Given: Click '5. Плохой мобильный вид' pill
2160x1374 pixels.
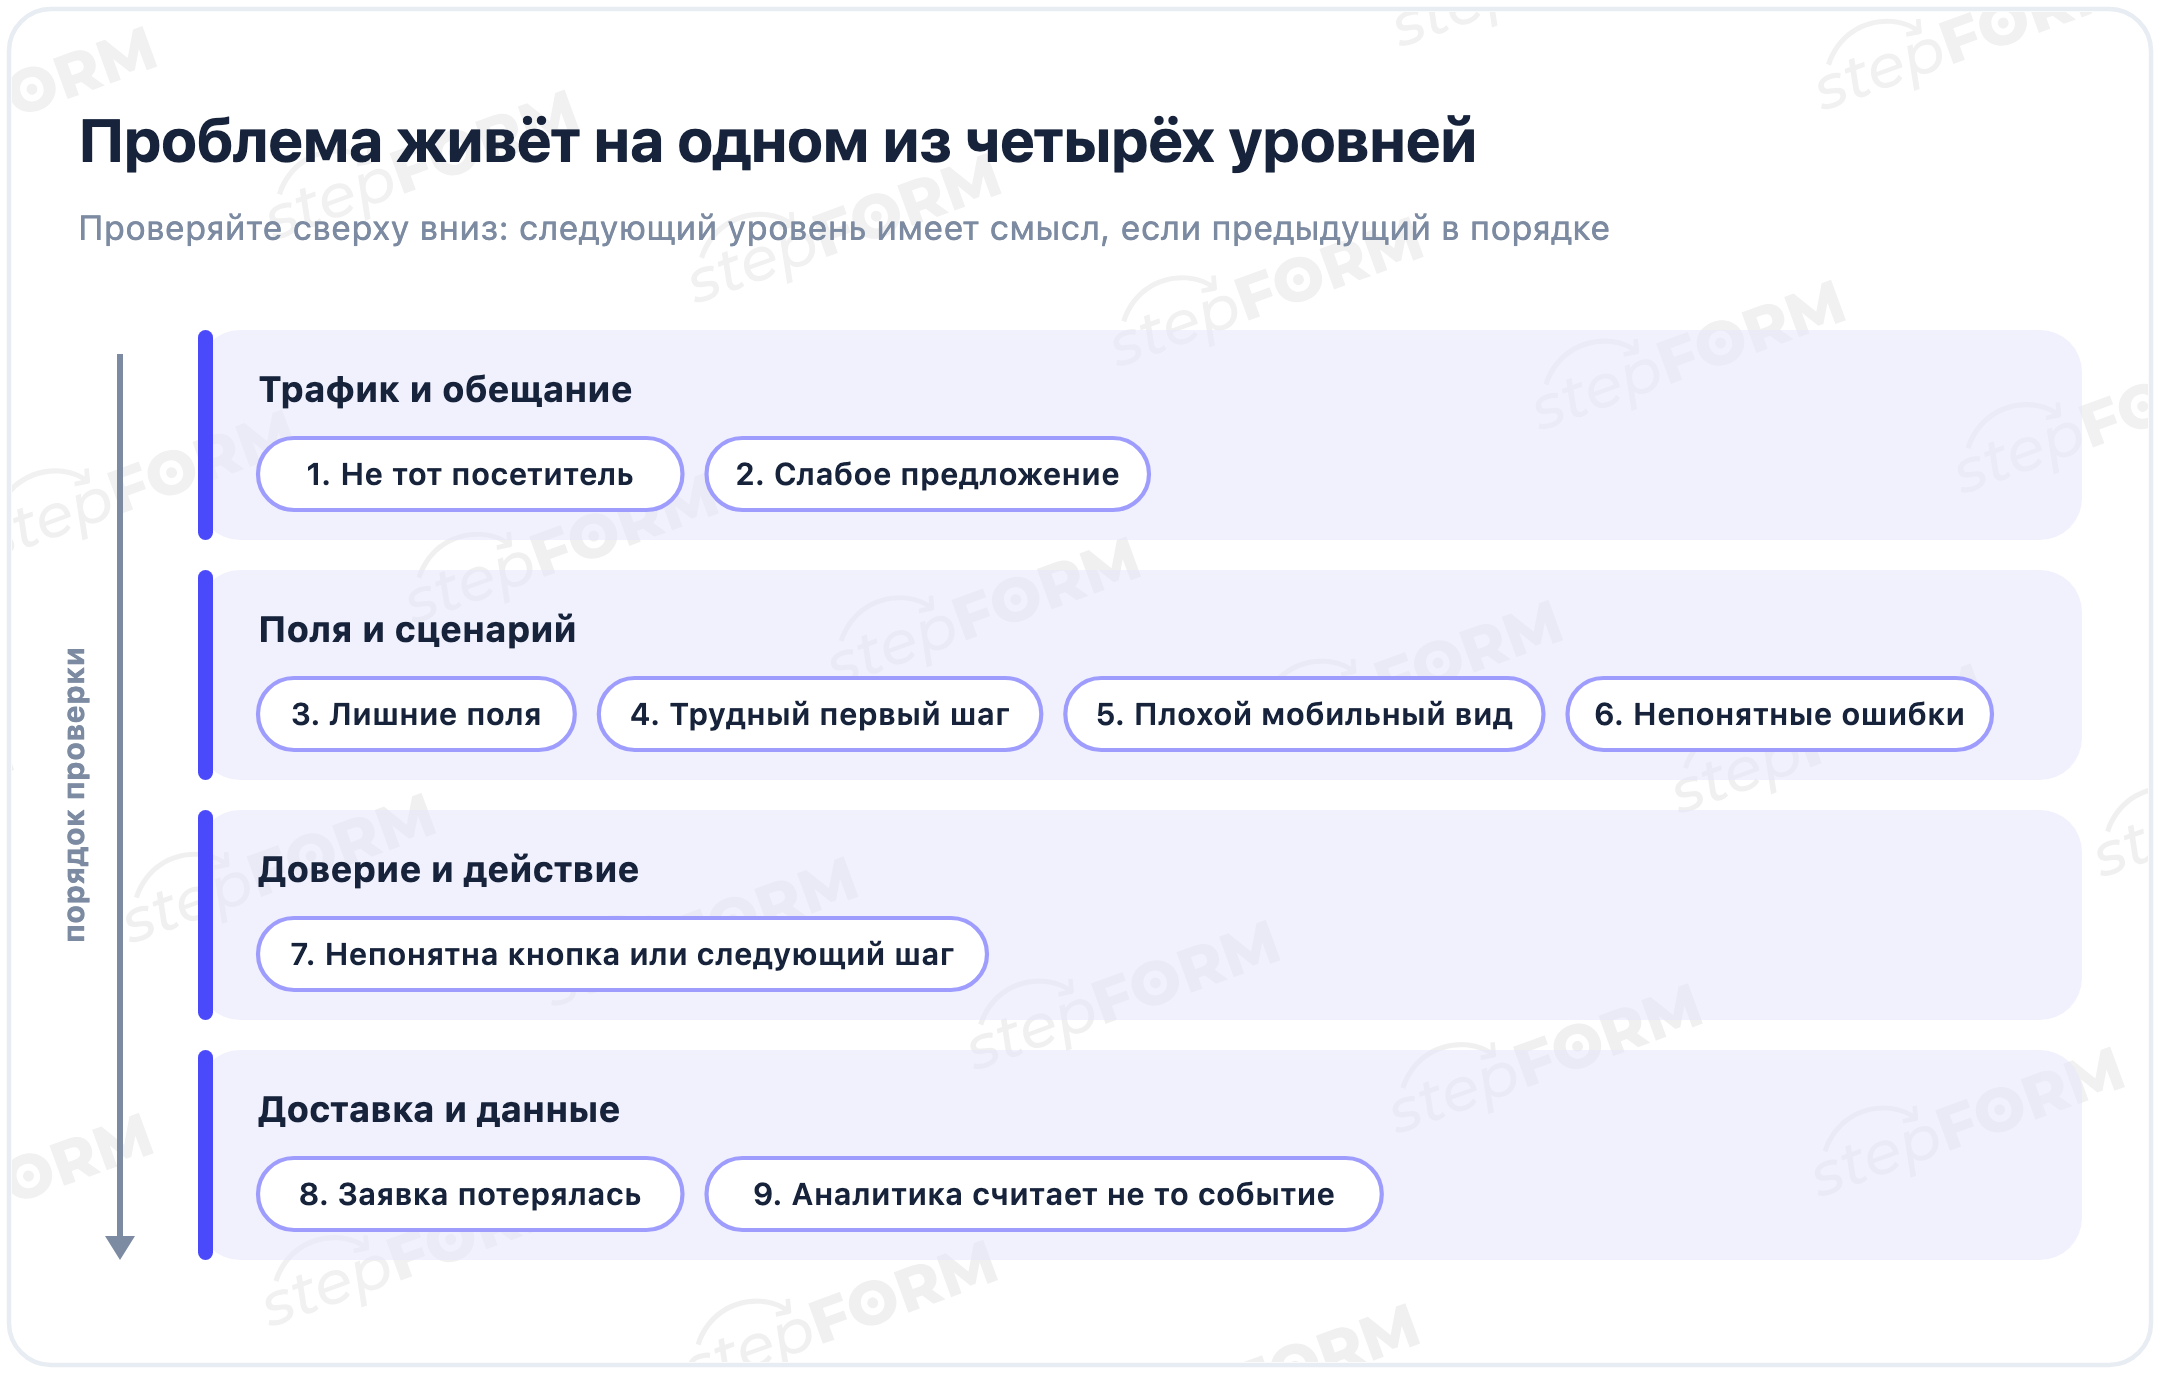Looking at the screenshot, I should pyautogui.click(x=1304, y=714).
